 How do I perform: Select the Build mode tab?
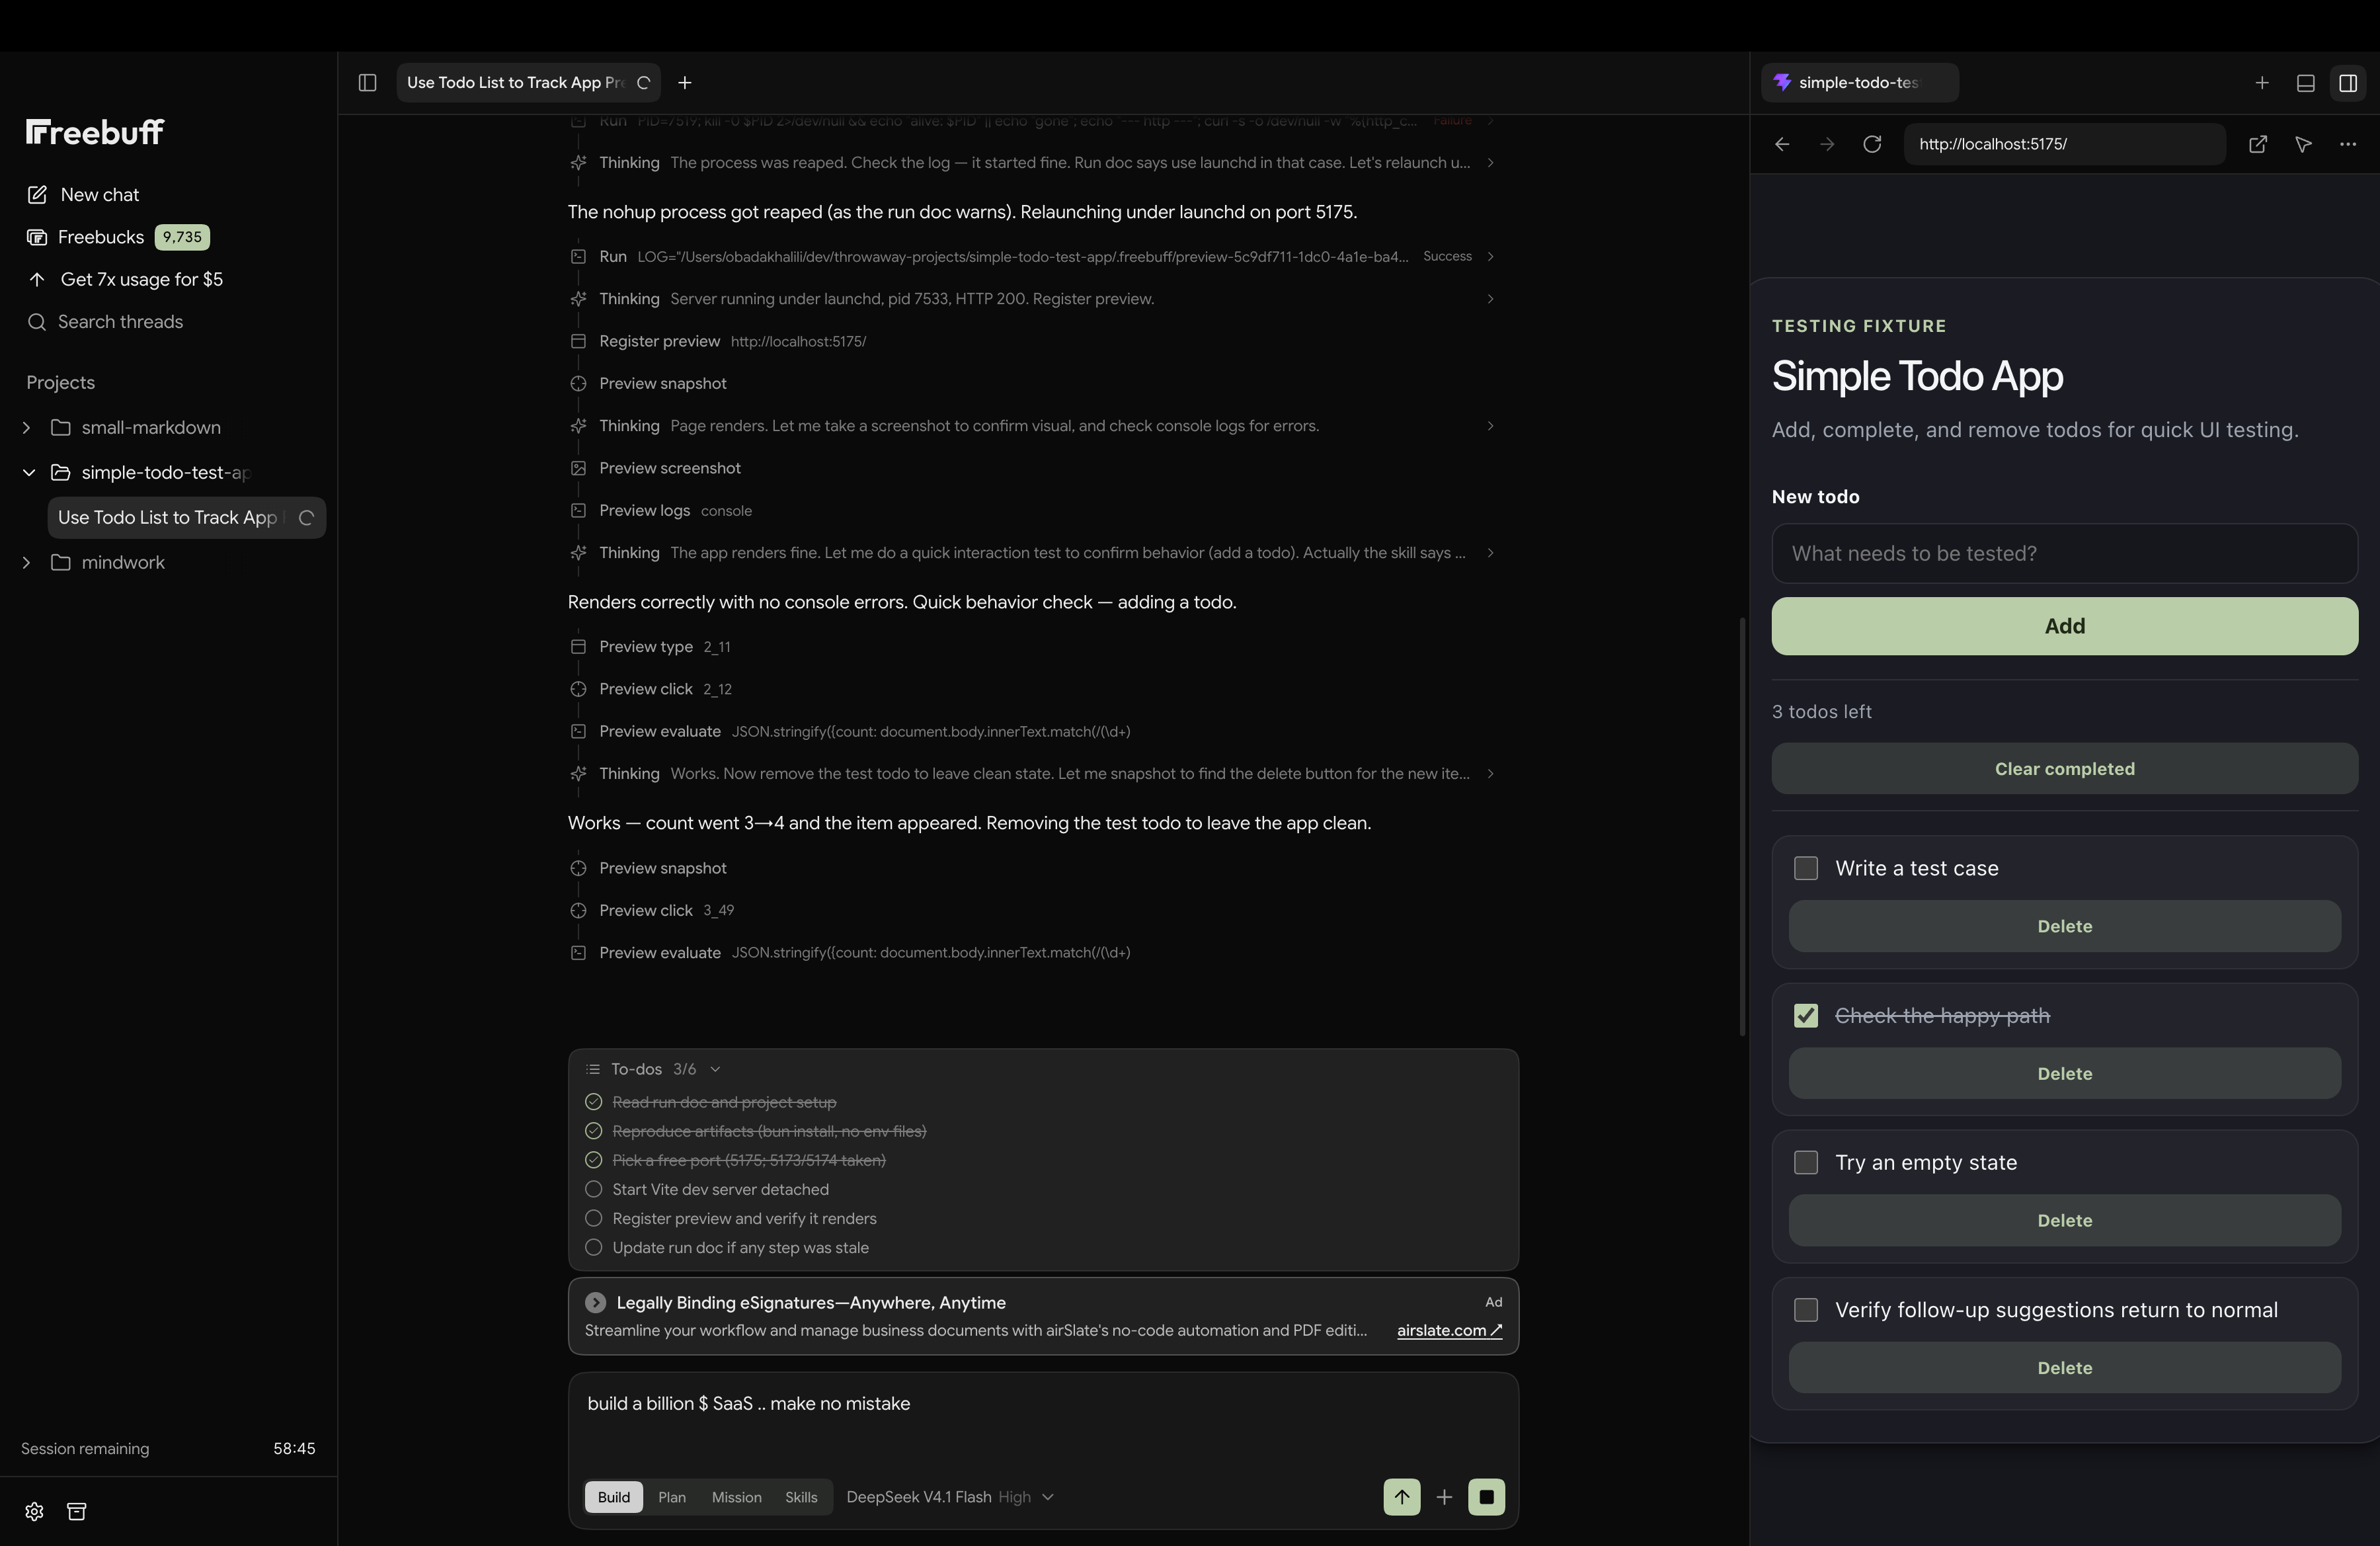click(x=614, y=1497)
